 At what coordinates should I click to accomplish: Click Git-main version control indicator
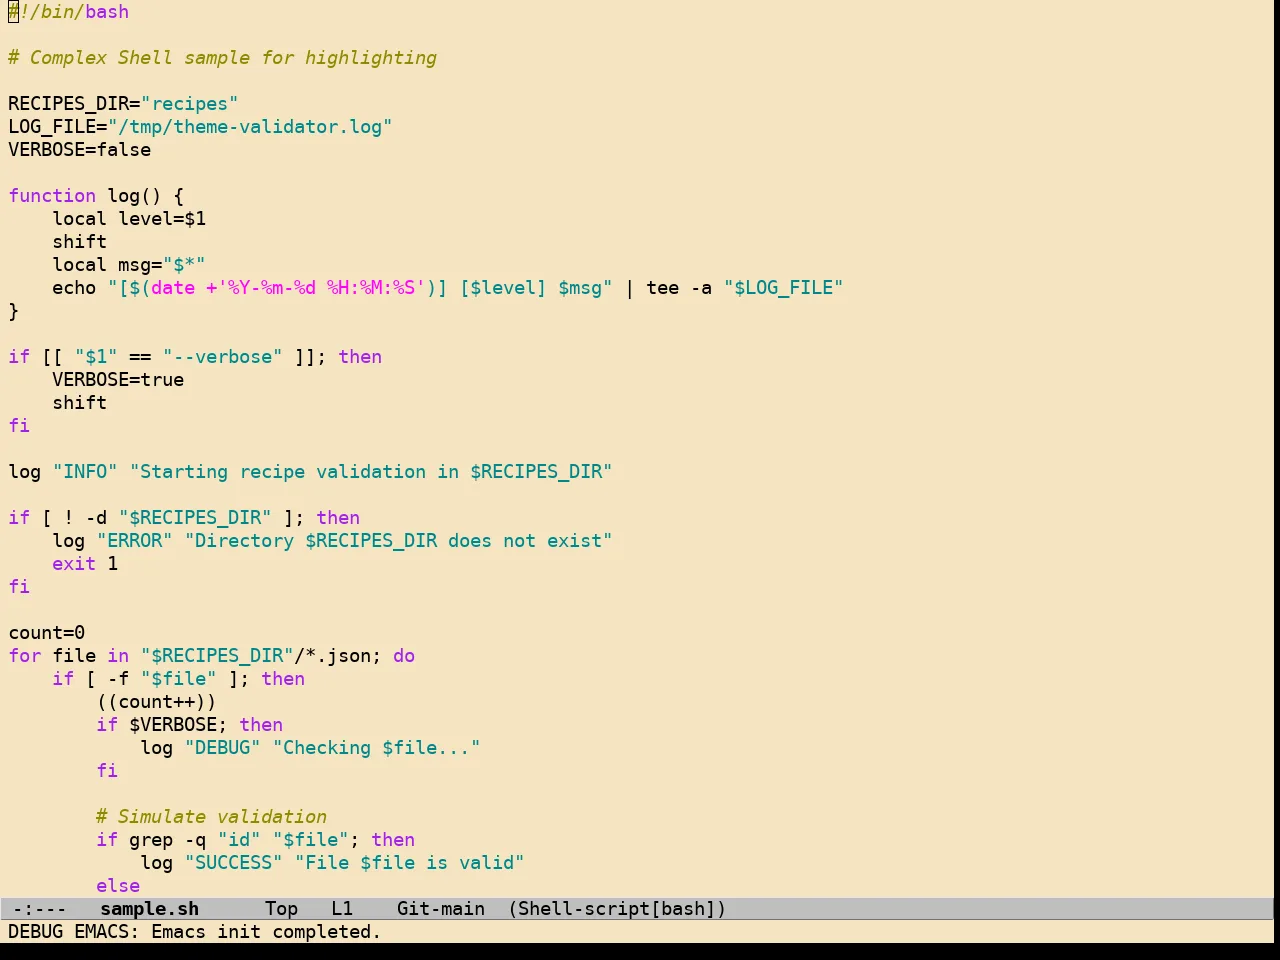[x=441, y=909]
